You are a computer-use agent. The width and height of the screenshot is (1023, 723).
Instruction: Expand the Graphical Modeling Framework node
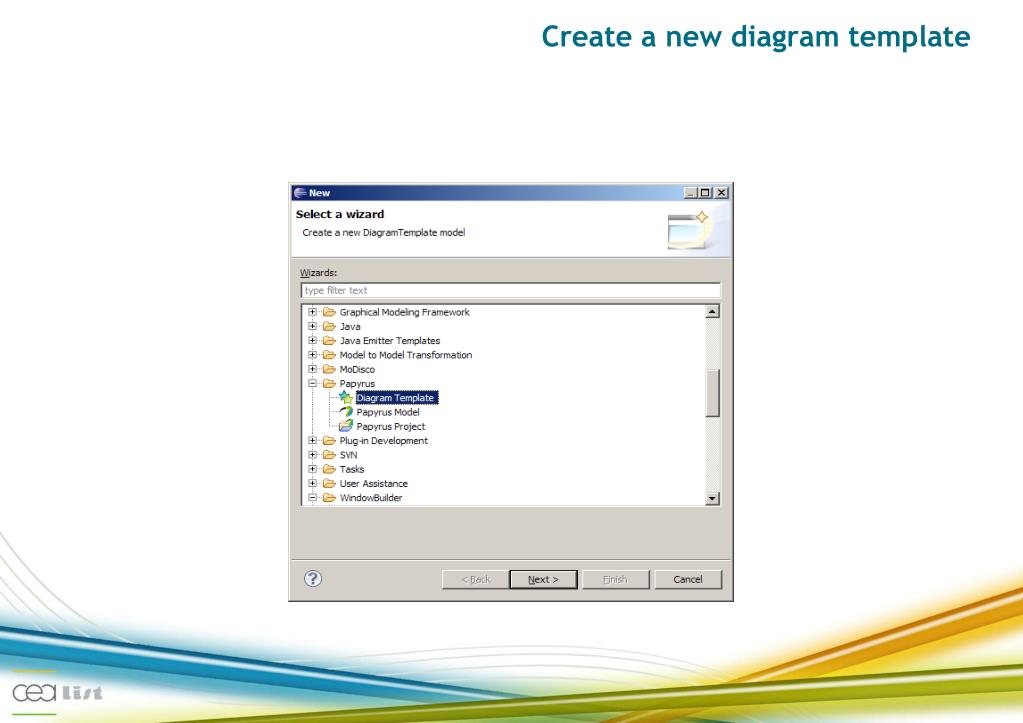[313, 312]
